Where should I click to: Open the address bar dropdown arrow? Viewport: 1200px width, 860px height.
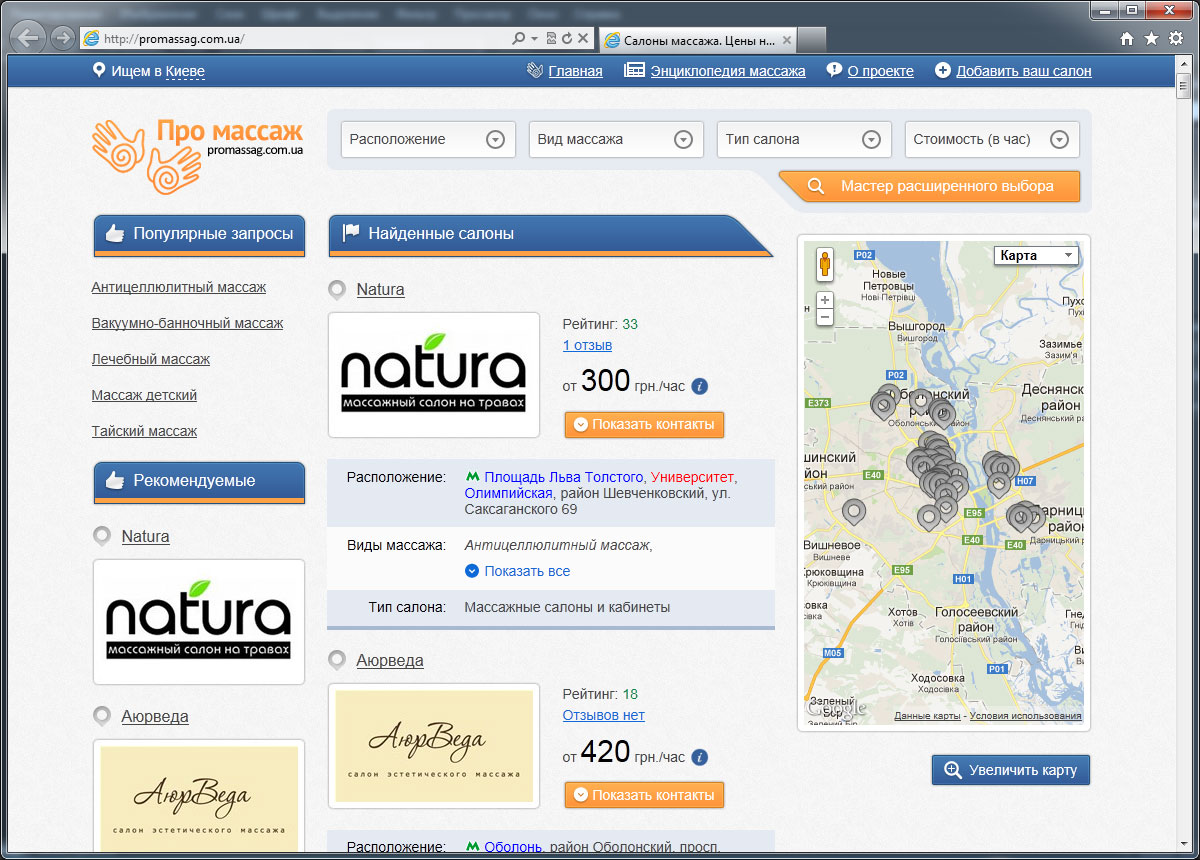tap(535, 39)
